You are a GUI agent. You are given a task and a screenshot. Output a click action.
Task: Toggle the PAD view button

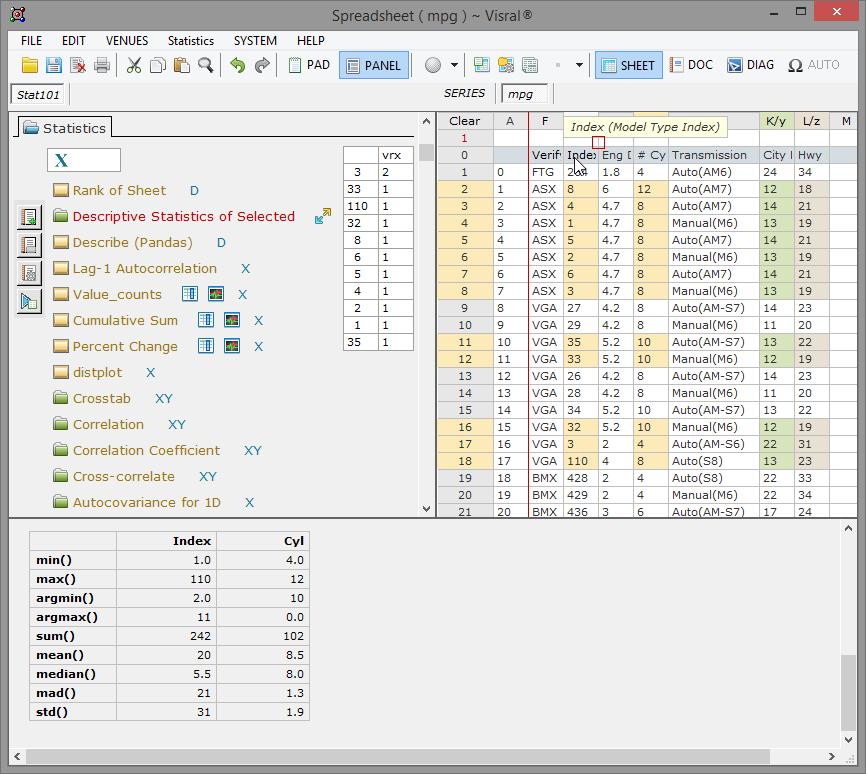click(309, 66)
